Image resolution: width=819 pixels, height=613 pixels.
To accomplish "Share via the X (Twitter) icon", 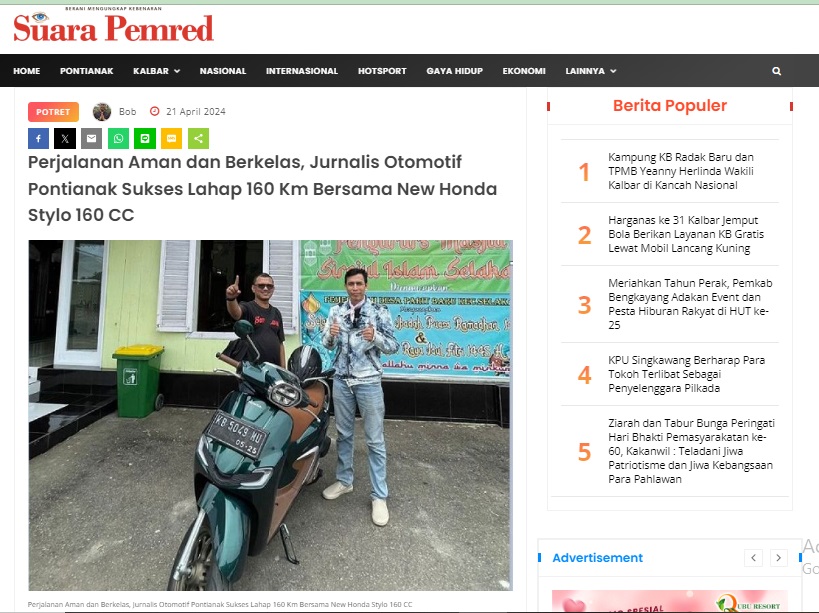I will [x=65, y=138].
